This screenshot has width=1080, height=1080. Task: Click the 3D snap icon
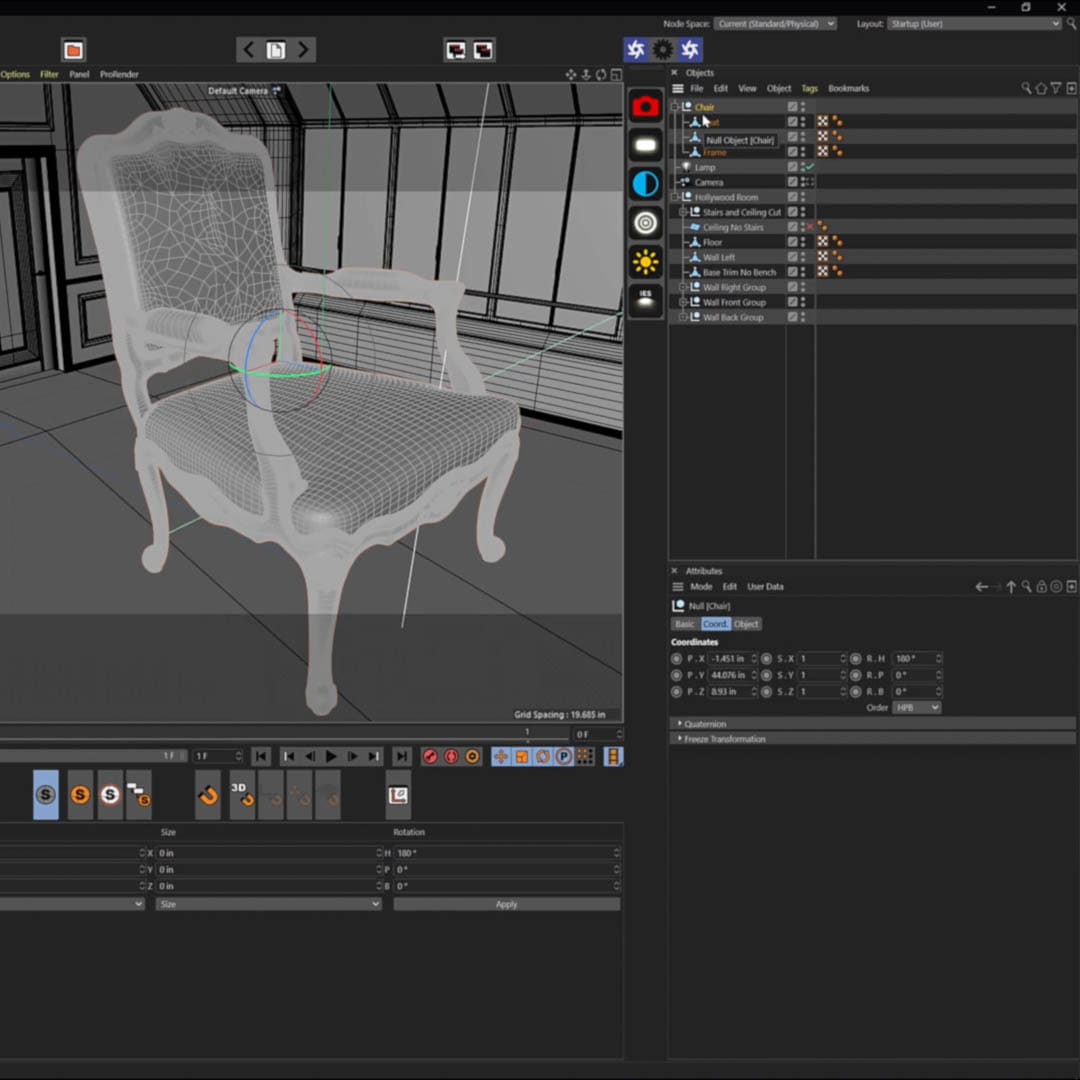coord(242,795)
